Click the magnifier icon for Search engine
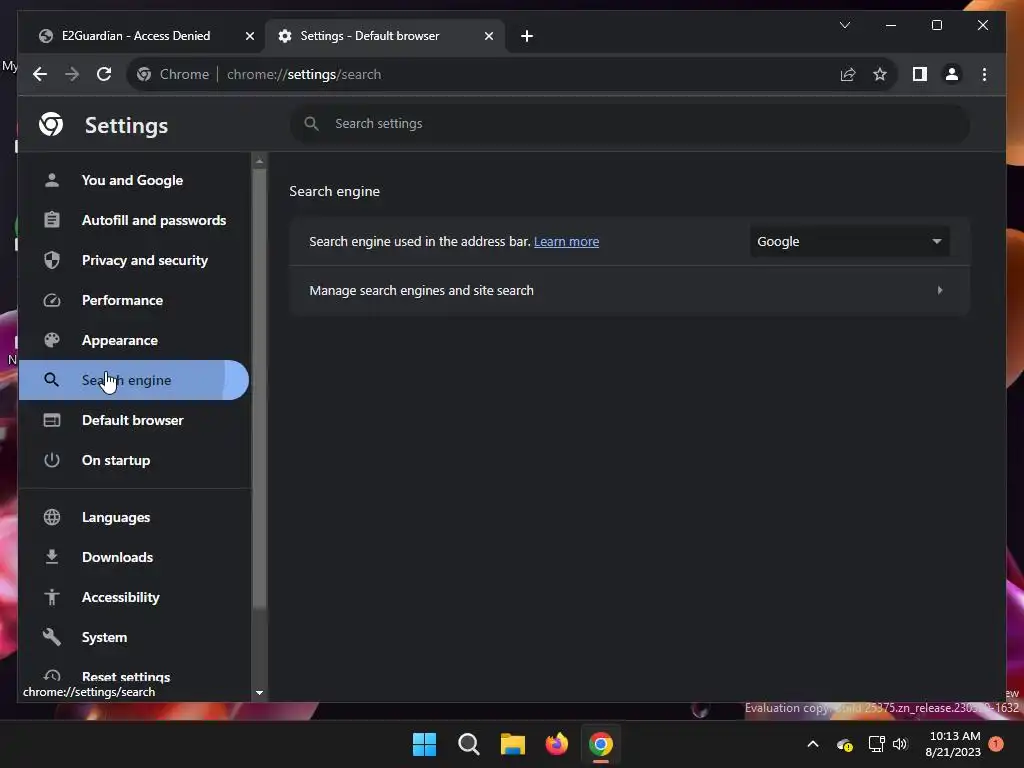1024x768 pixels. [52, 380]
